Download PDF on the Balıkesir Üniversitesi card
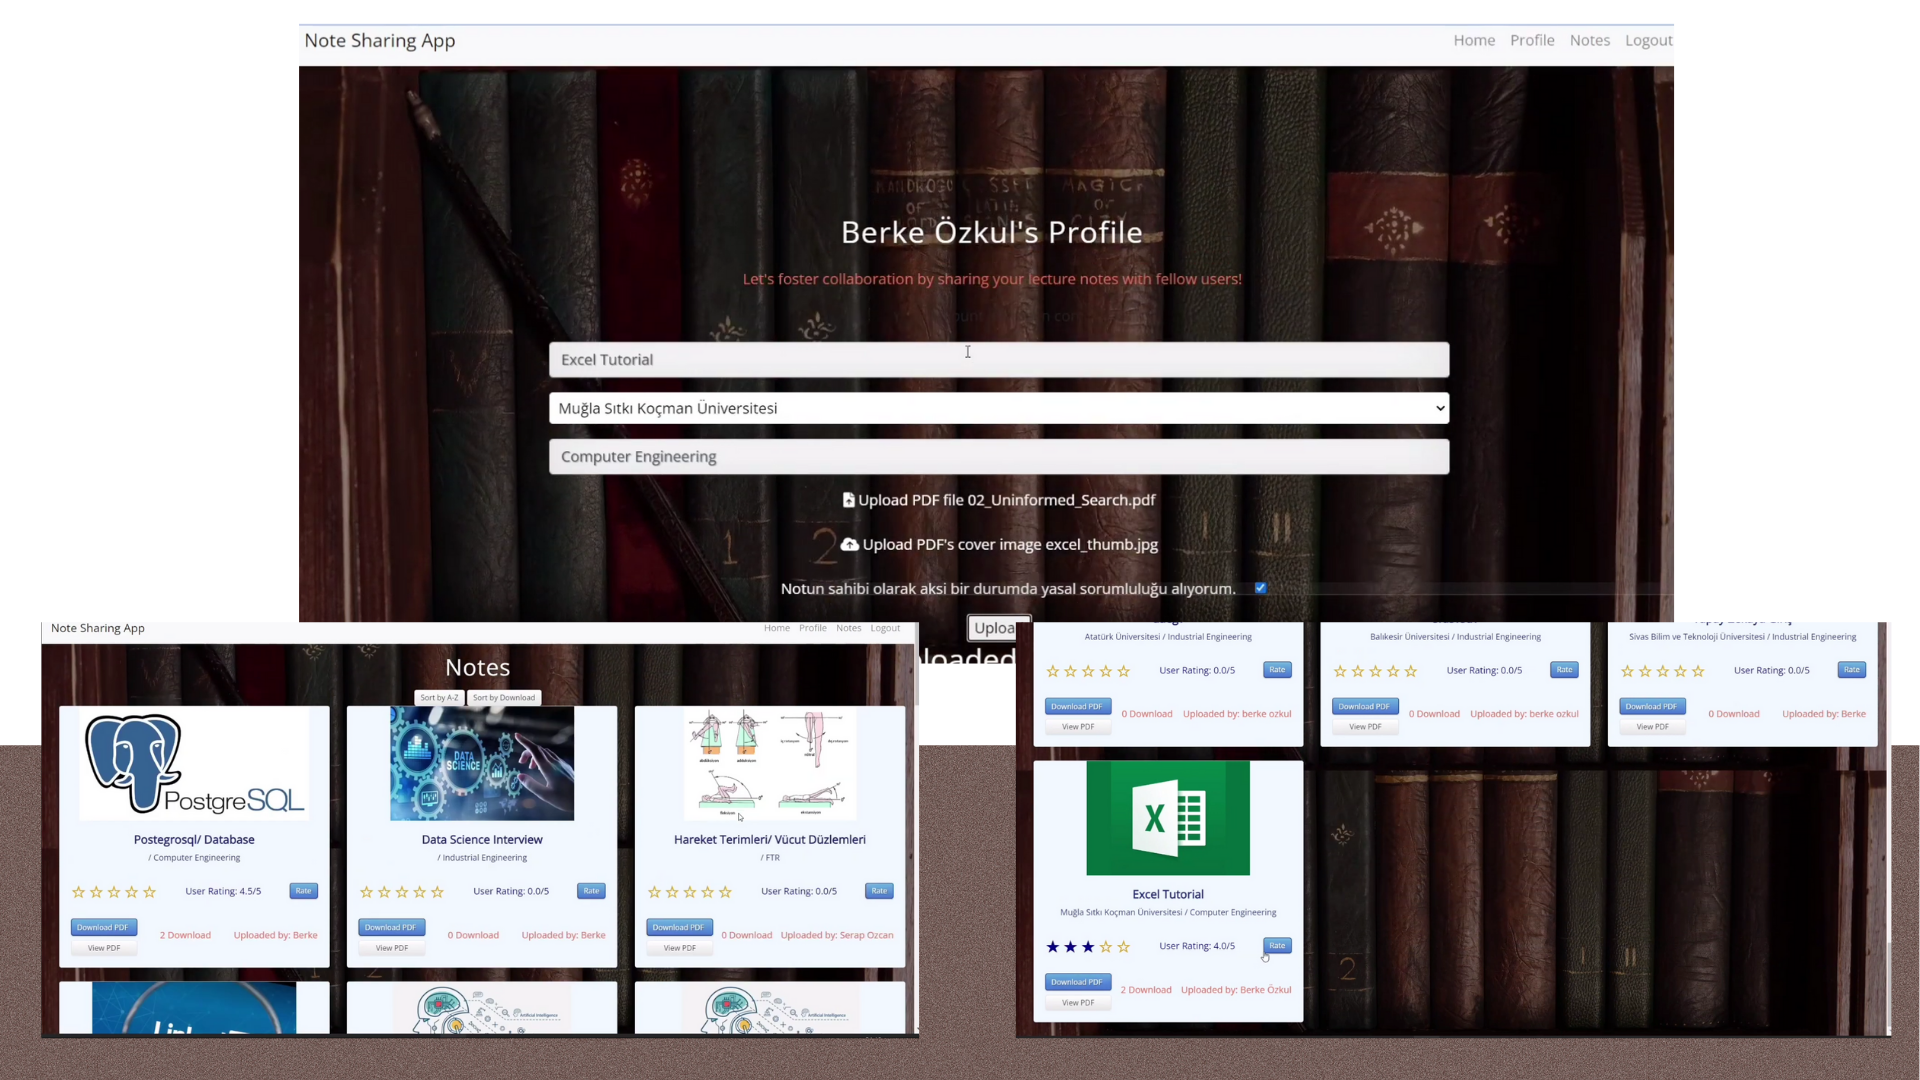The width and height of the screenshot is (1920, 1080). click(x=1364, y=707)
